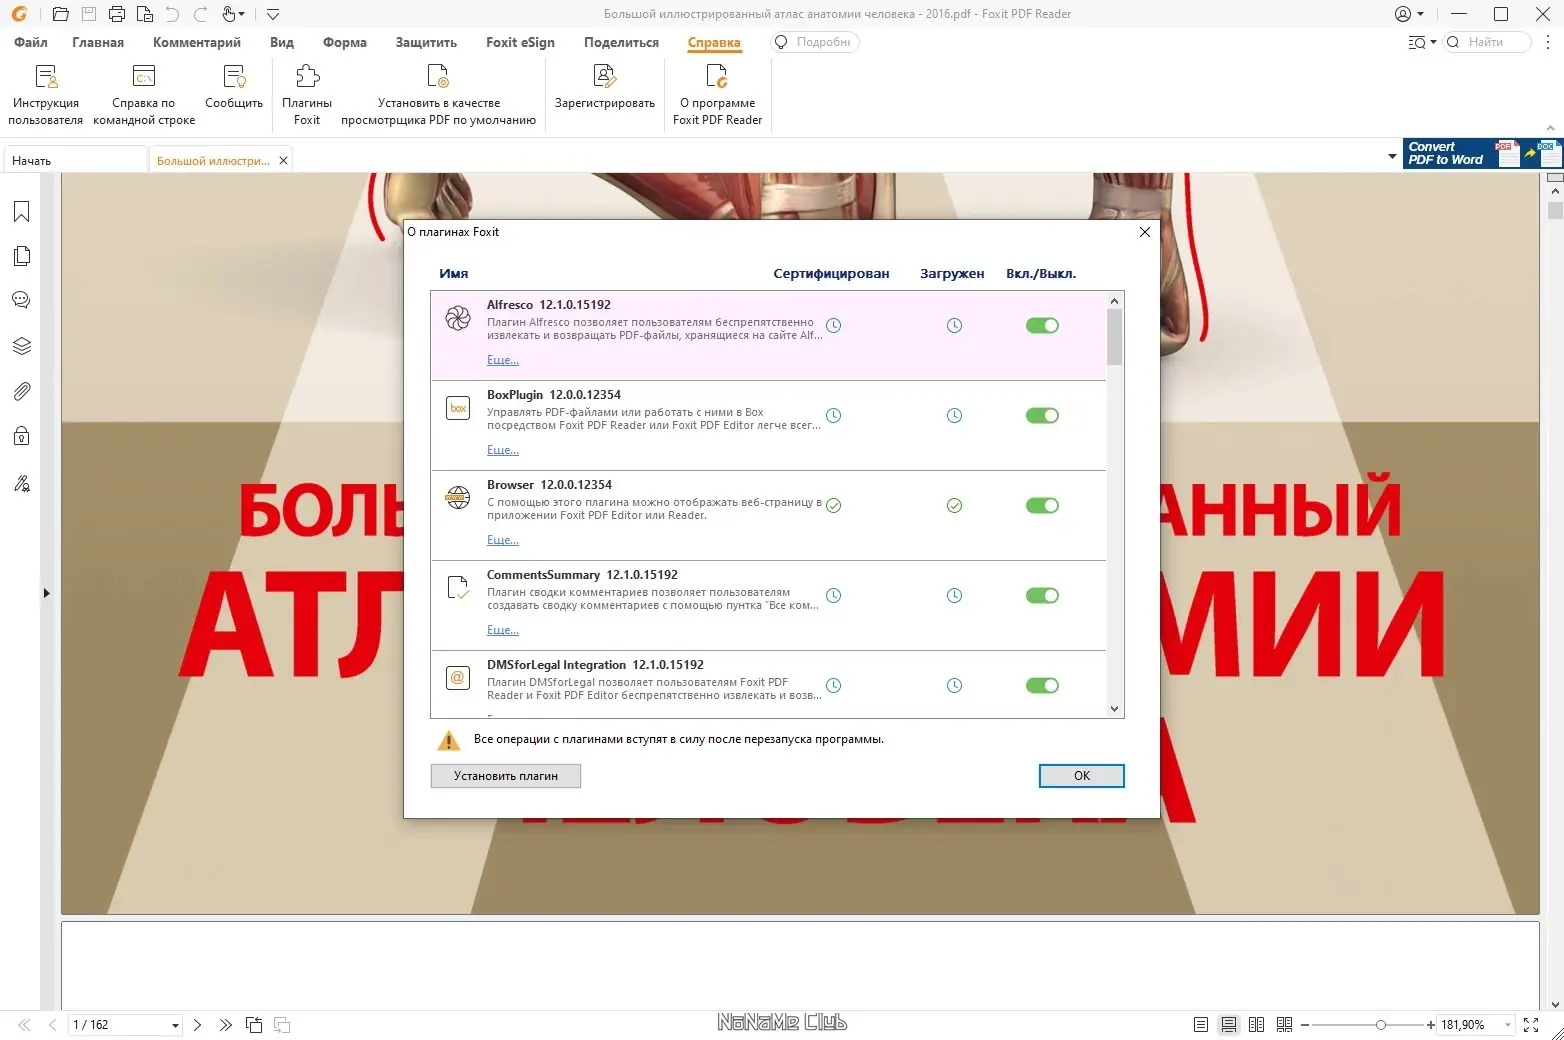The height and width of the screenshot is (1040, 1564).
Task: Click the Save icon in the quick toolbar
Action: pos(89,14)
